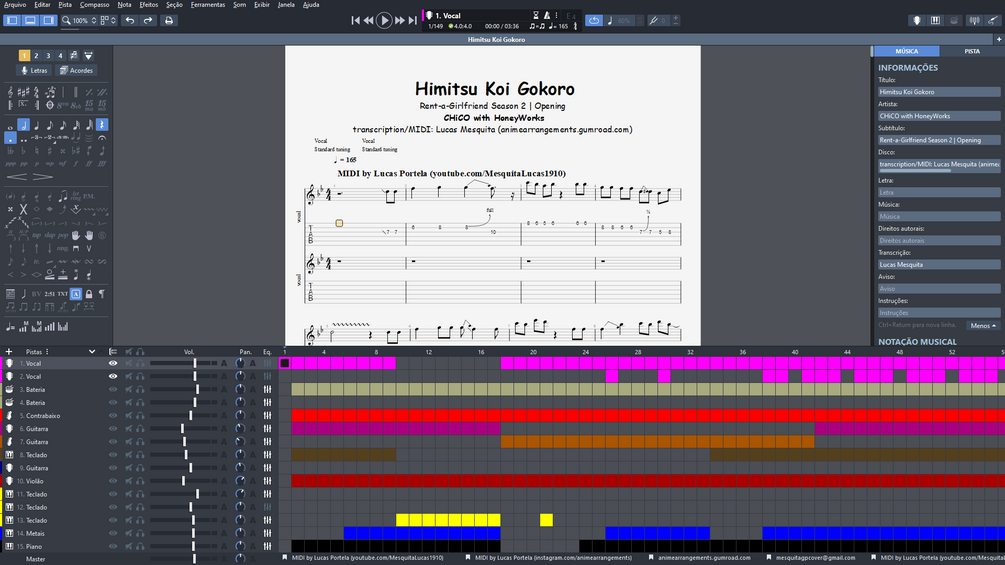Click the tempo 165 indicator
Viewport: 1005px width, 565px height.
pyautogui.click(x=558, y=26)
